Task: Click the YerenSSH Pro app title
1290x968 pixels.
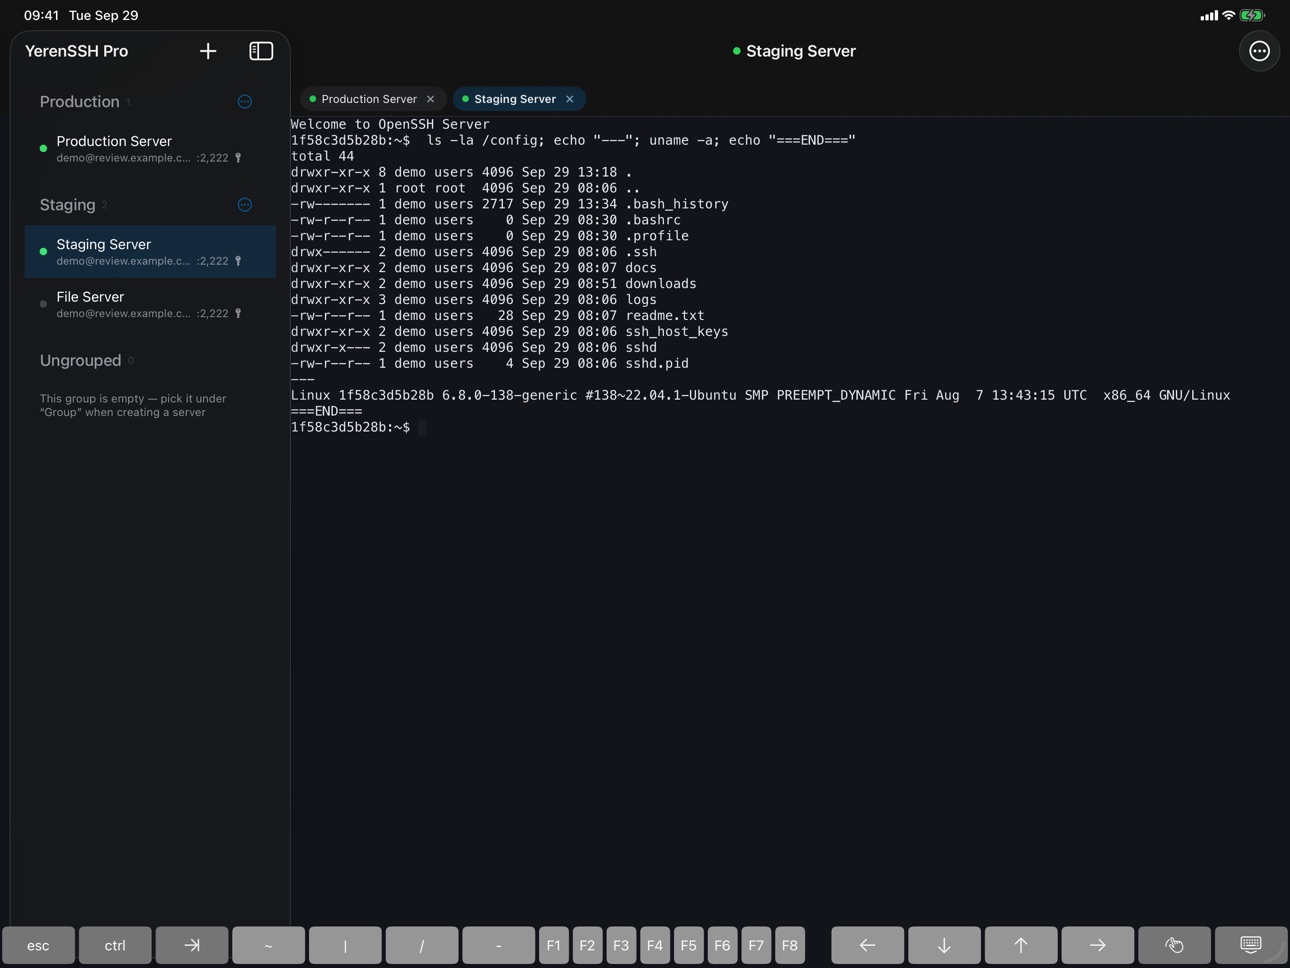Action: click(x=76, y=51)
